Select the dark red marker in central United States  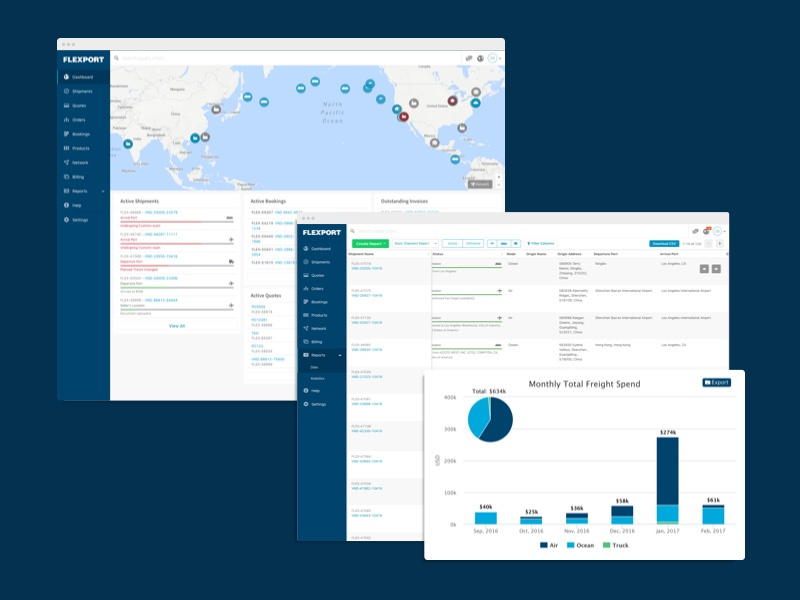click(453, 101)
